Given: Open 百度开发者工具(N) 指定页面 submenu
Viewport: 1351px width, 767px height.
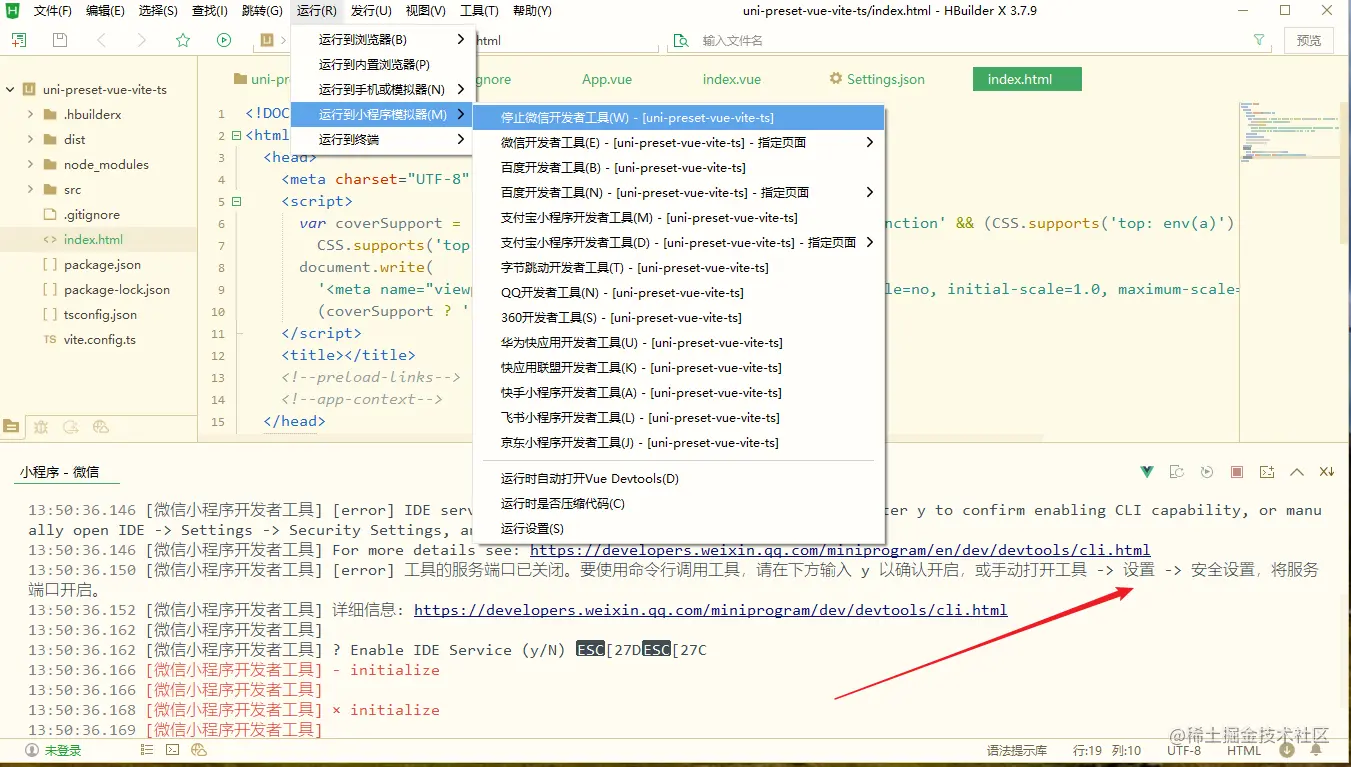Looking at the screenshot, I should (679, 193).
